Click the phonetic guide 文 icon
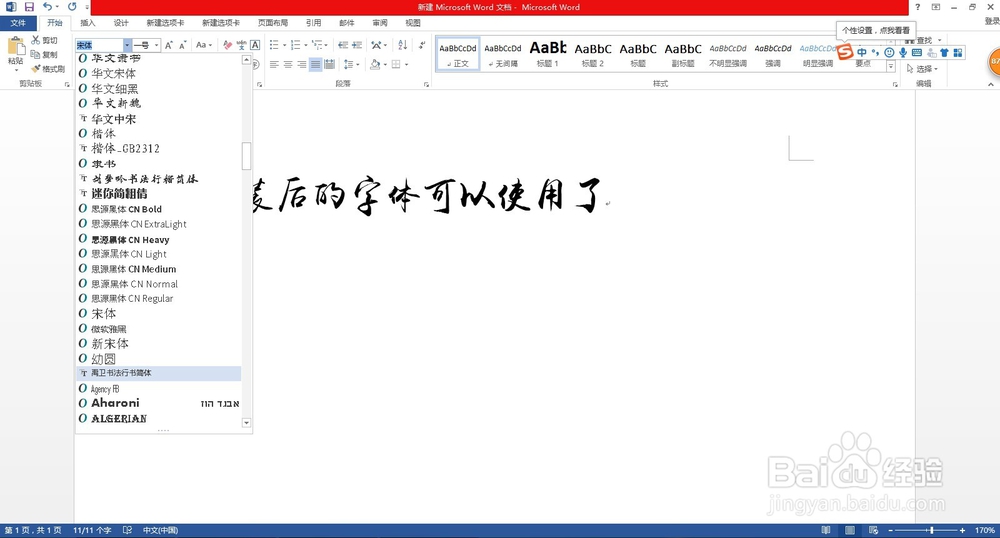The width and height of the screenshot is (1000, 538). [241, 45]
